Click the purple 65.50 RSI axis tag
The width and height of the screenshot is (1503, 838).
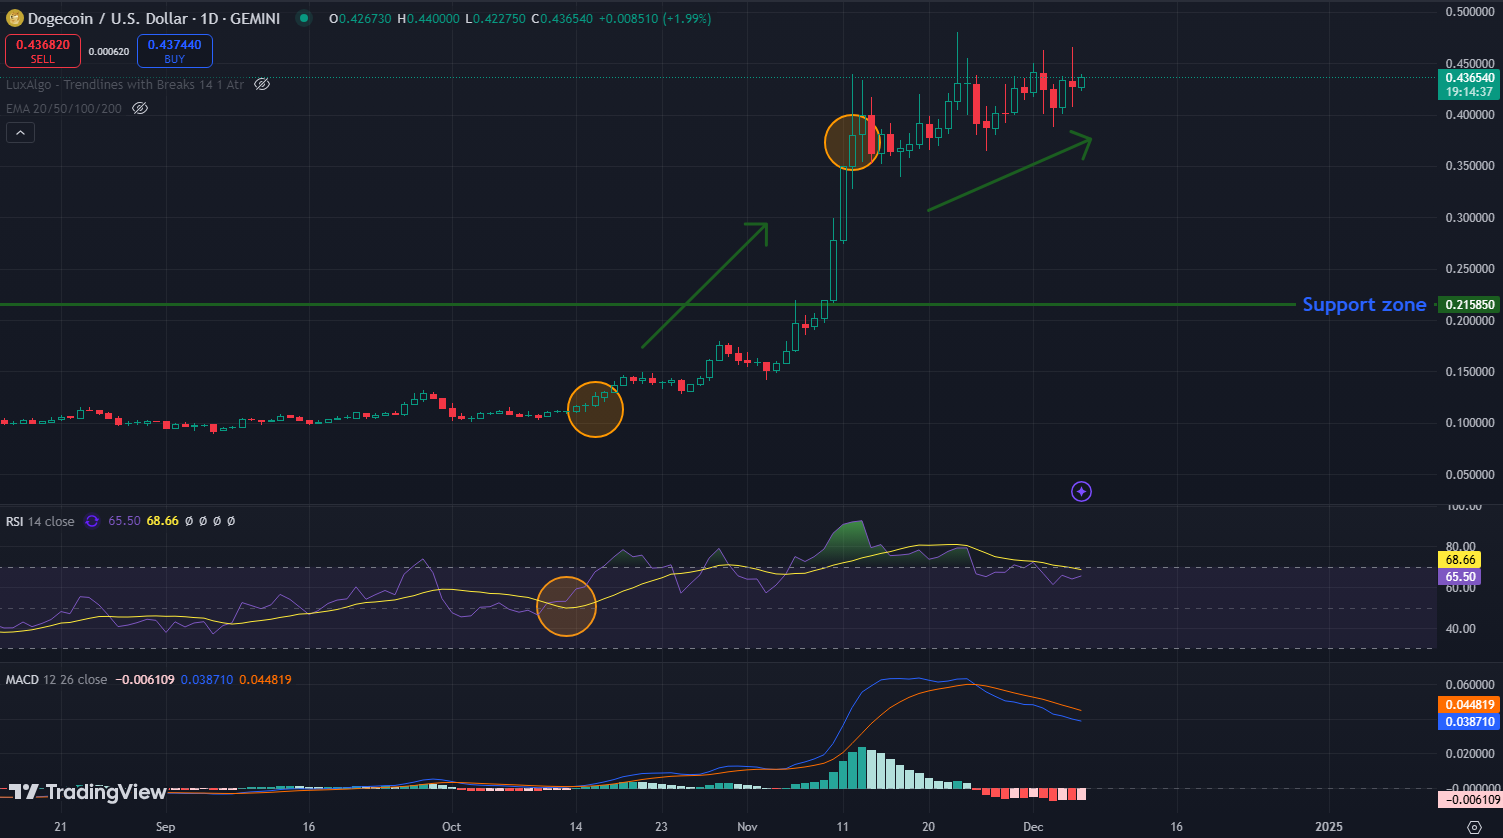(1458, 577)
